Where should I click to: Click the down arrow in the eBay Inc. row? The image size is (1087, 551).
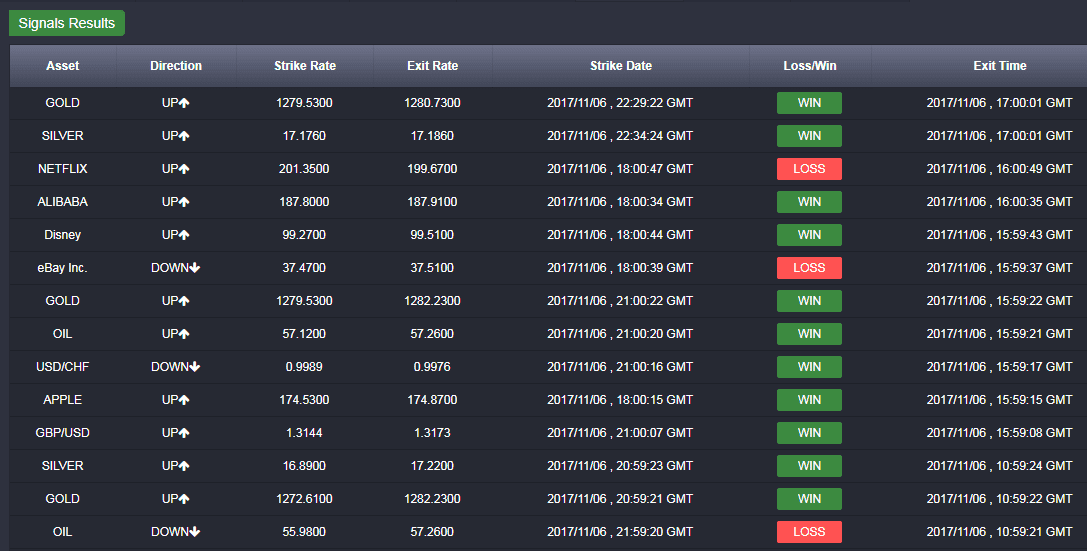pyautogui.click(x=195, y=268)
